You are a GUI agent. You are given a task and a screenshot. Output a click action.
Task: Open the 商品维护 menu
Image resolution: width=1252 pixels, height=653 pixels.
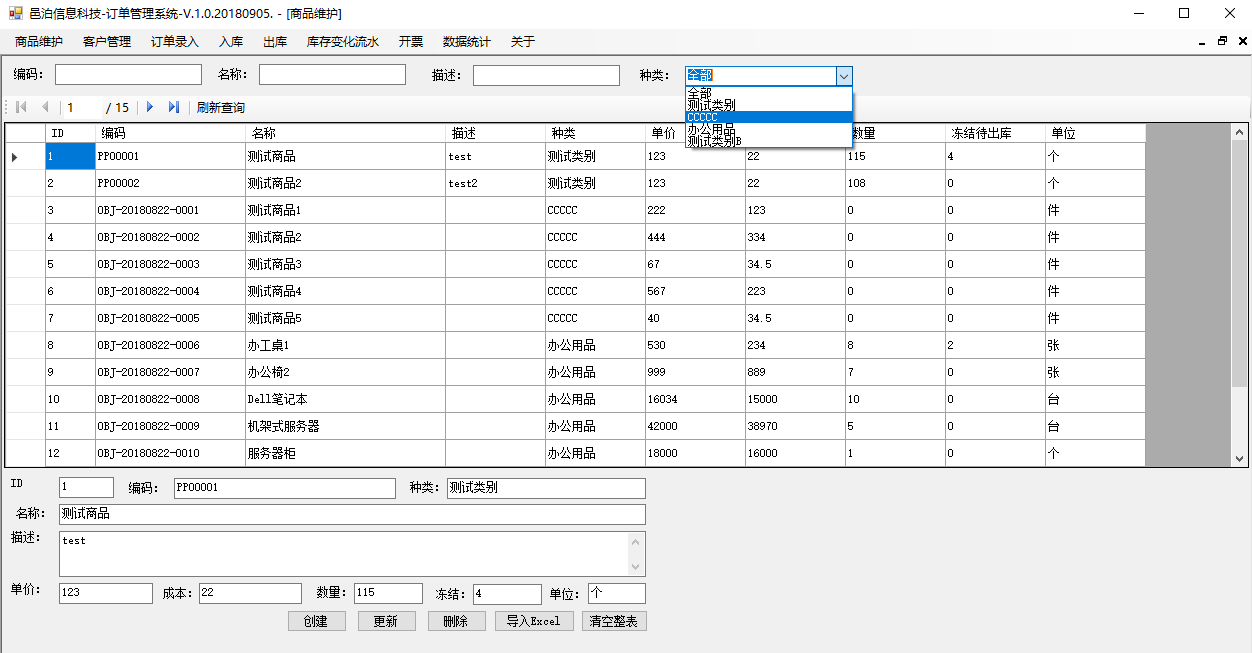[x=39, y=42]
